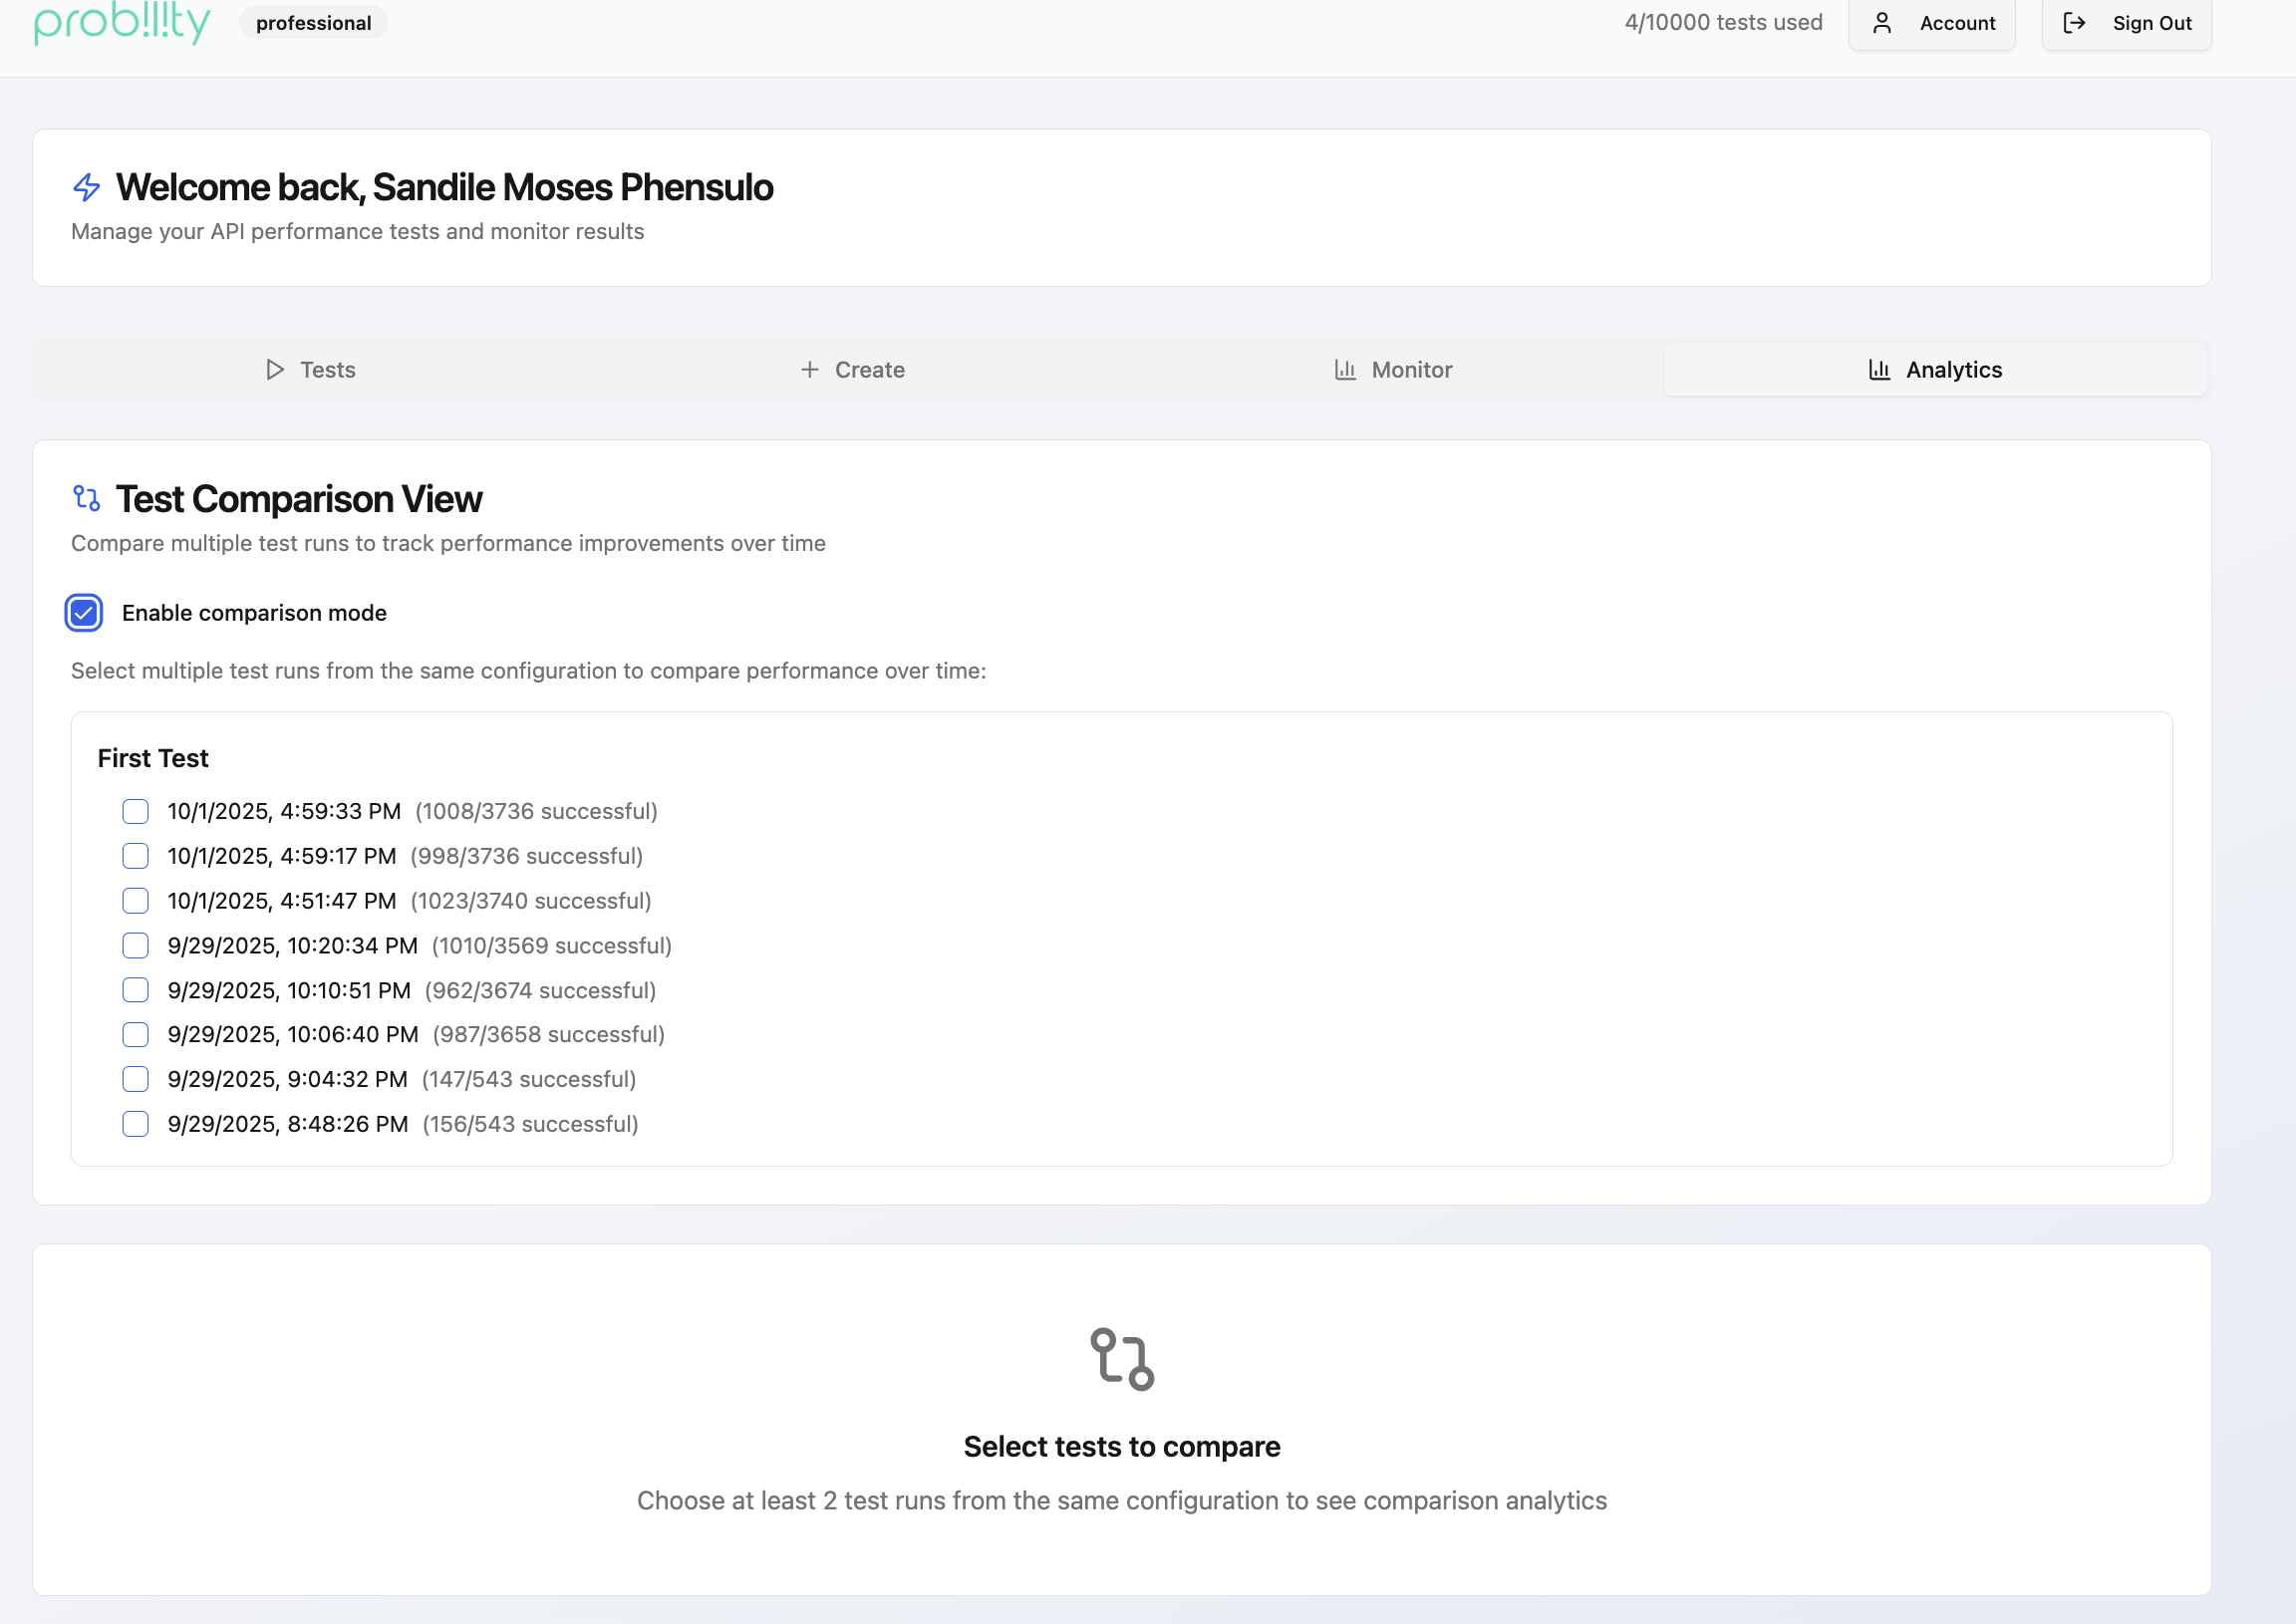Check the 10/1/2025, 4:51:47 PM run
Viewport: 2296px width, 1624px height.
click(136, 901)
